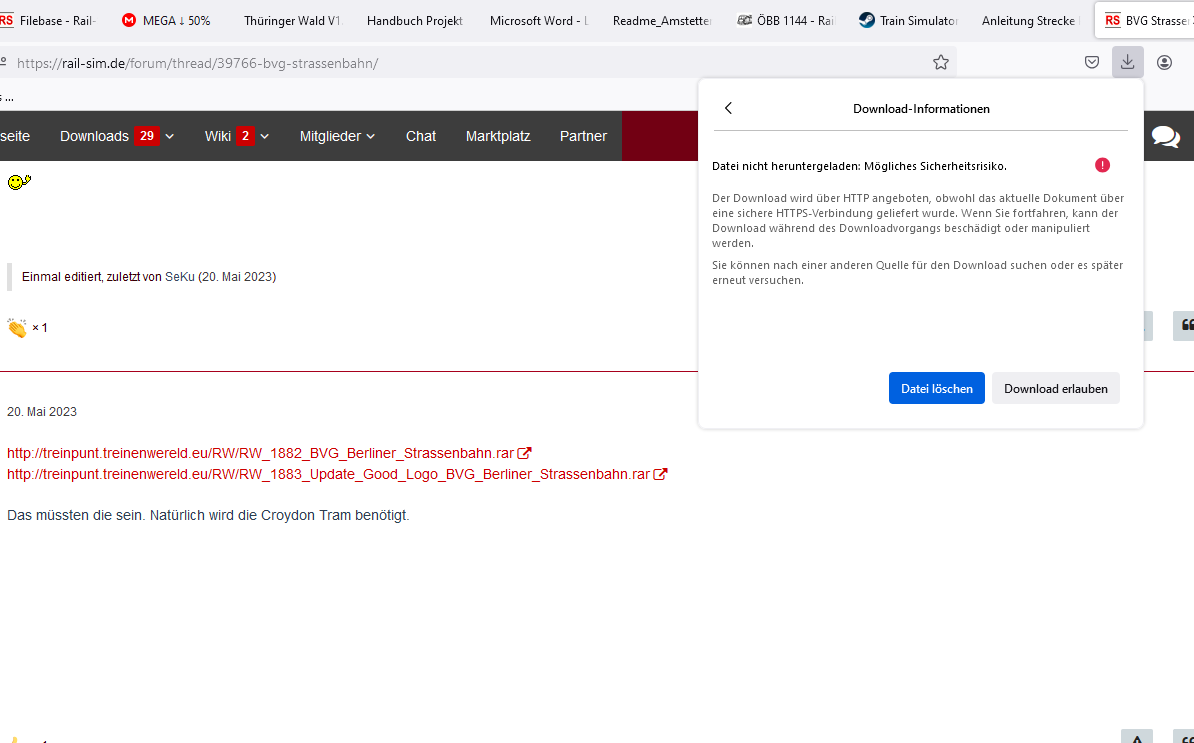Open the Chat menu item
The width and height of the screenshot is (1194, 743).
tap(420, 136)
